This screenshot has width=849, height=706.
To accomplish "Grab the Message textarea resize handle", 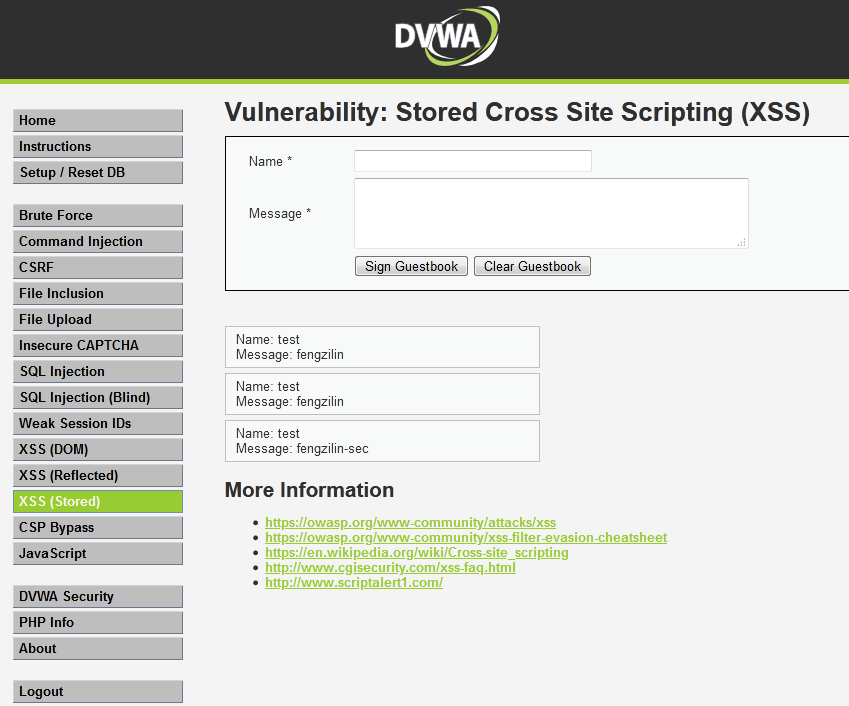I will (742, 243).
